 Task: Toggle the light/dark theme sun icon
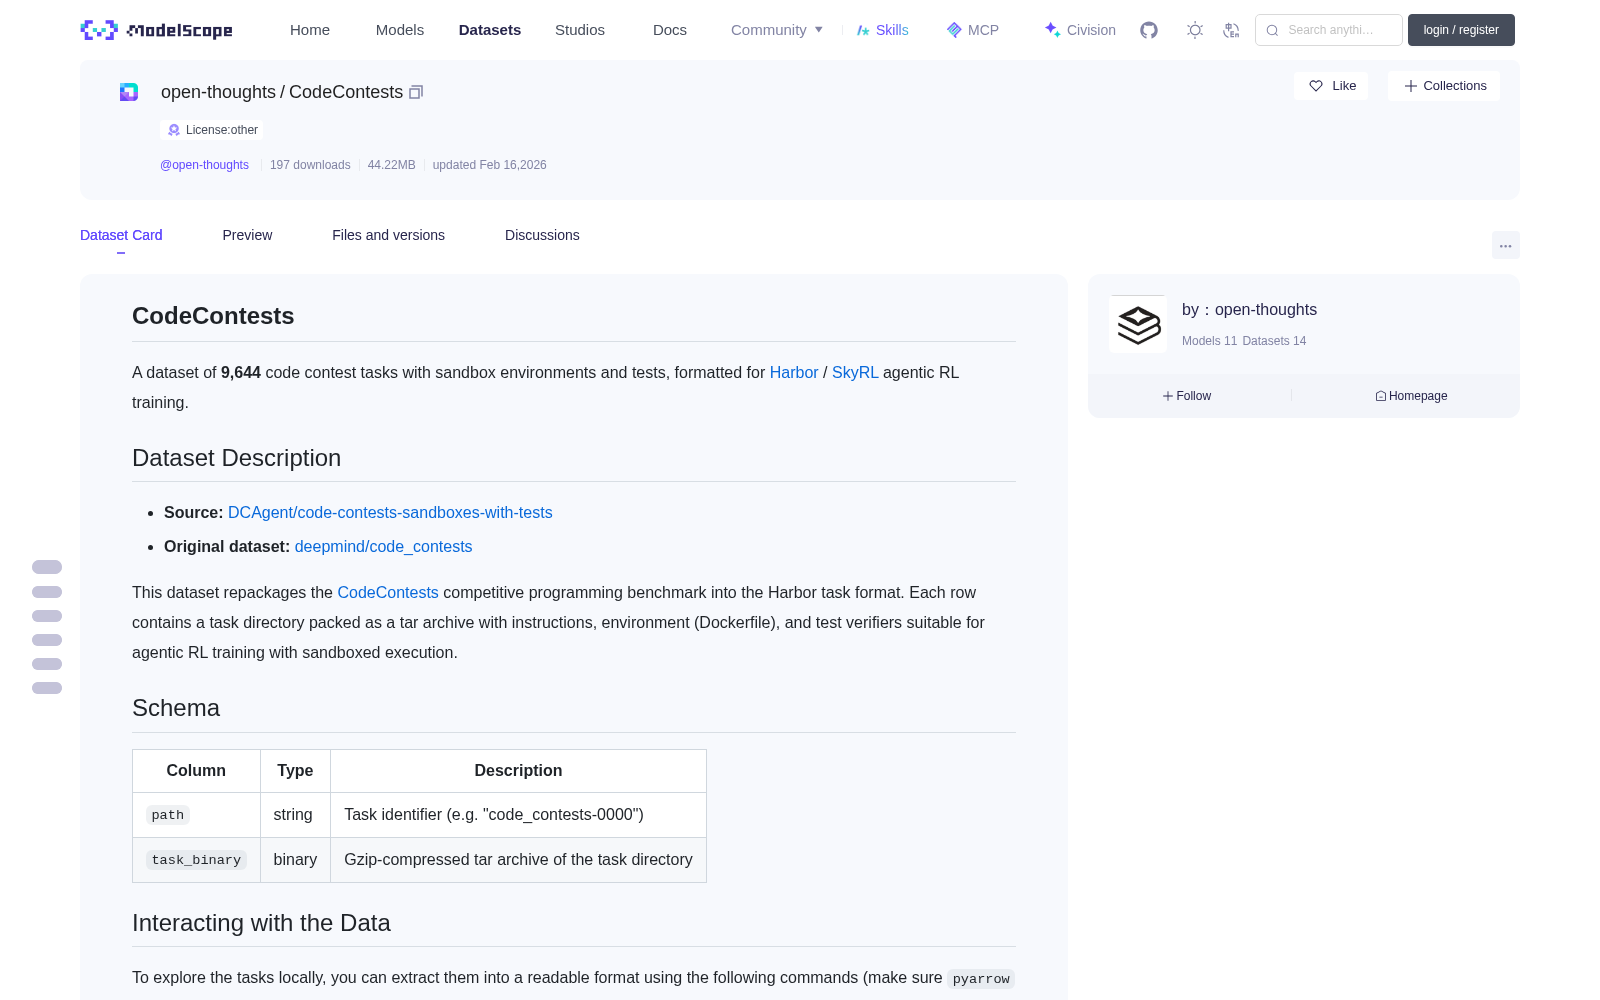(x=1195, y=30)
